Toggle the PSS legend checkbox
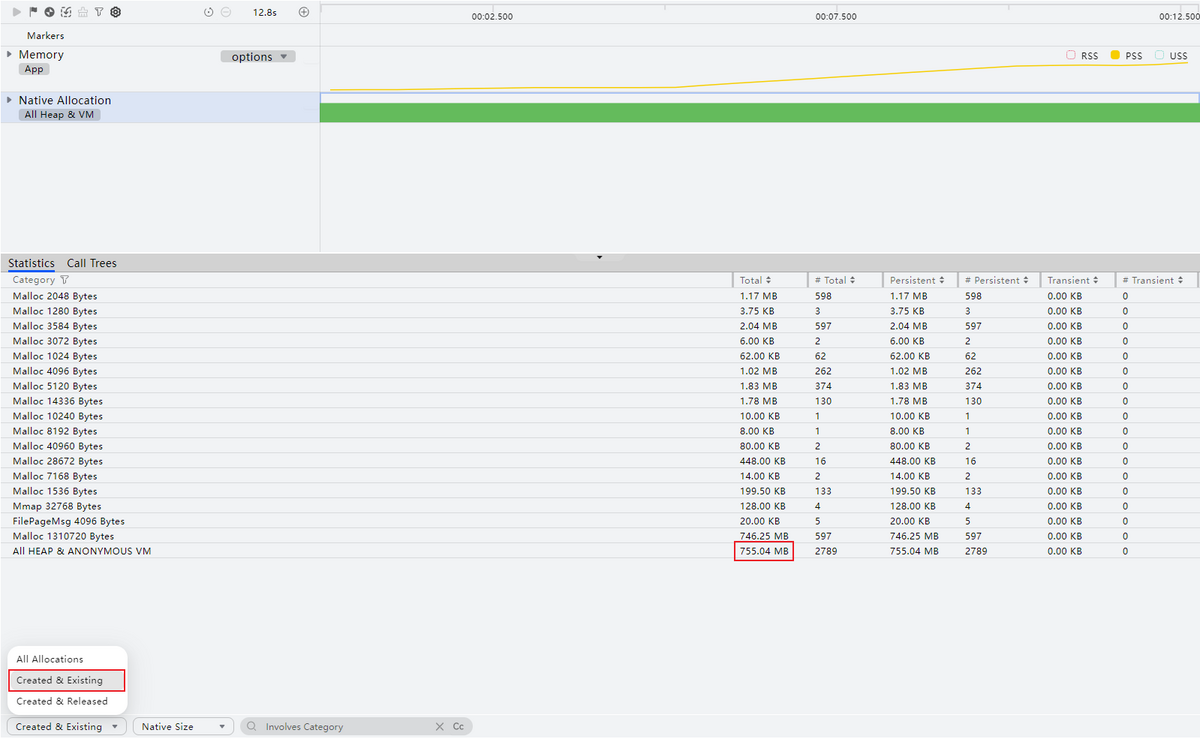Image resolution: width=1200 pixels, height=739 pixels. click(x=1115, y=56)
